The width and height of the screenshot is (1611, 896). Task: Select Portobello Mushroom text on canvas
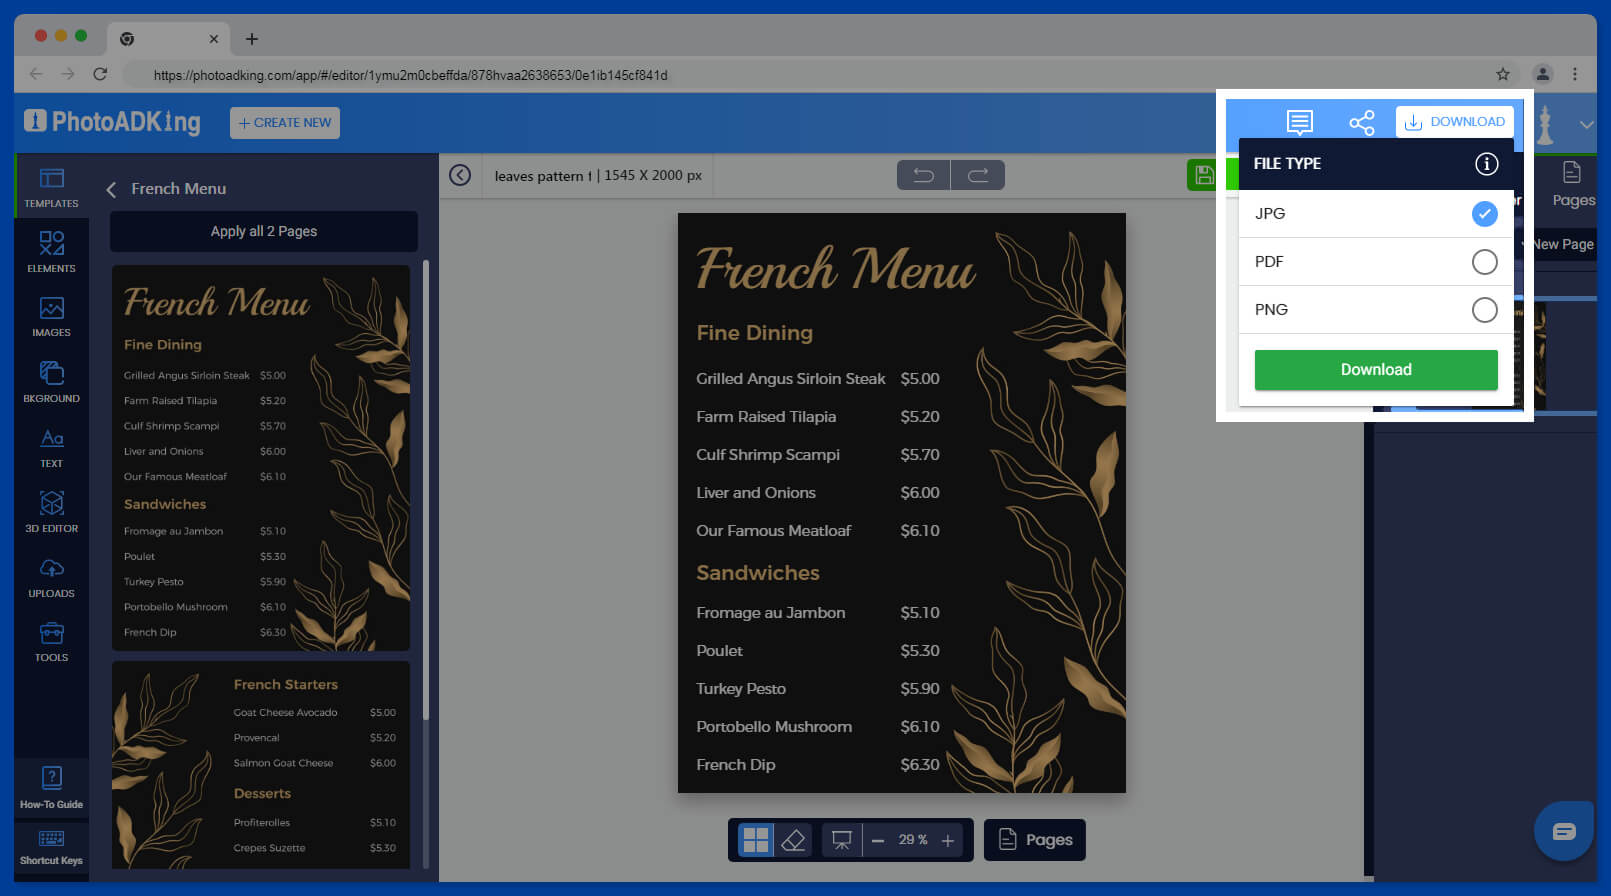[774, 727]
